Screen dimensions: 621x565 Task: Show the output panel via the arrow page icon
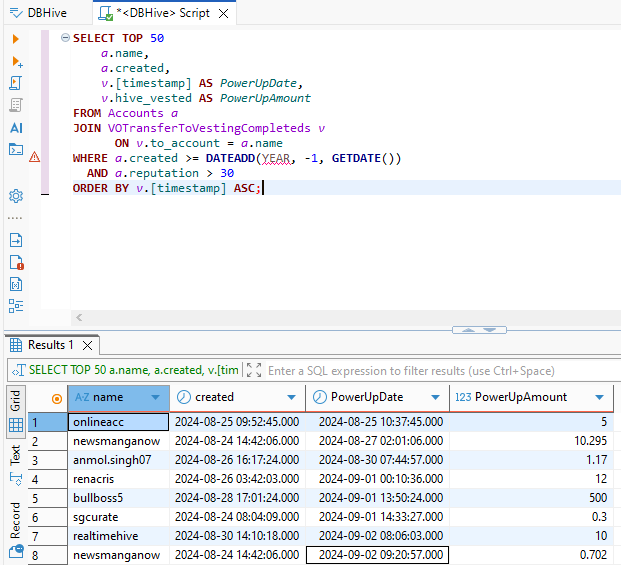(16, 240)
